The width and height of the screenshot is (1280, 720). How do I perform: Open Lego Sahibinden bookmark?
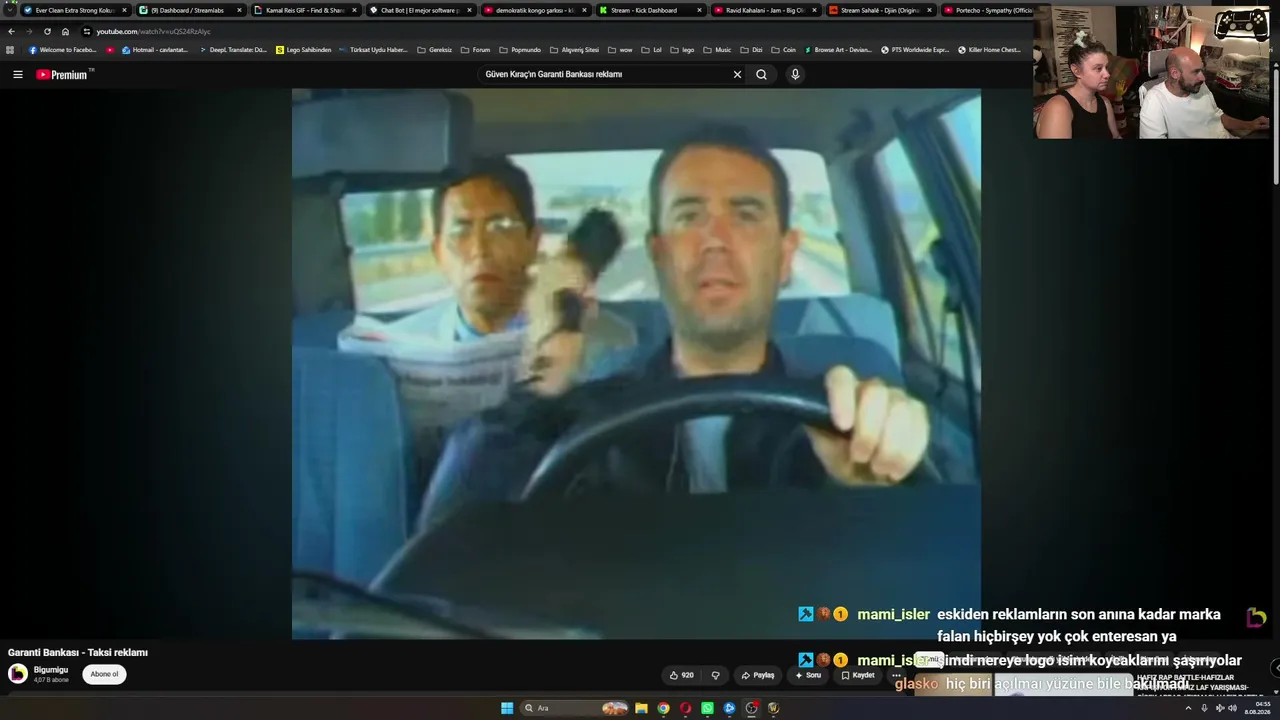(303, 49)
